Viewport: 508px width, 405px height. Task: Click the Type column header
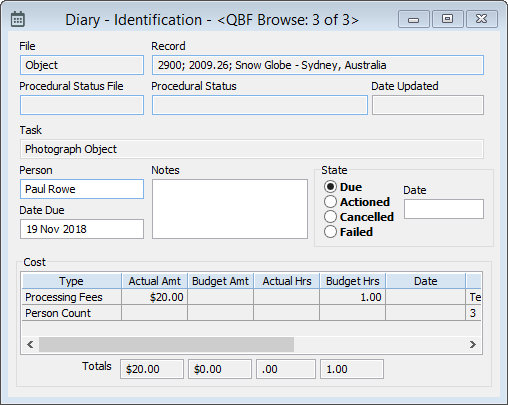click(x=72, y=281)
